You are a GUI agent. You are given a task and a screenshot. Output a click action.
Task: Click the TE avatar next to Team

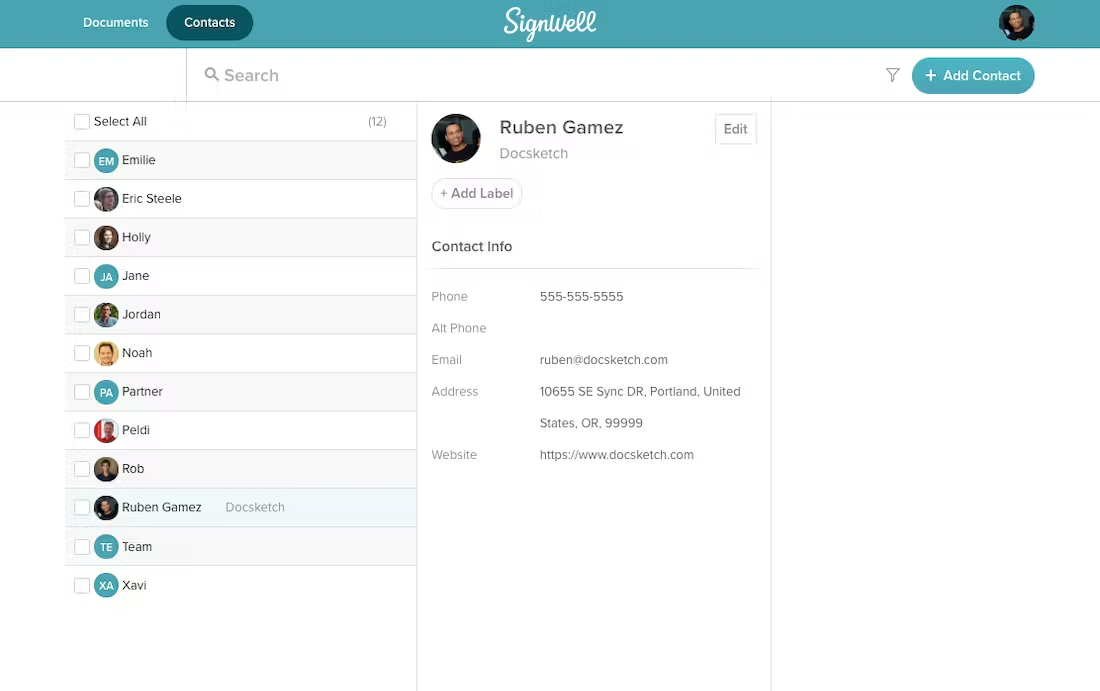click(106, 546)
